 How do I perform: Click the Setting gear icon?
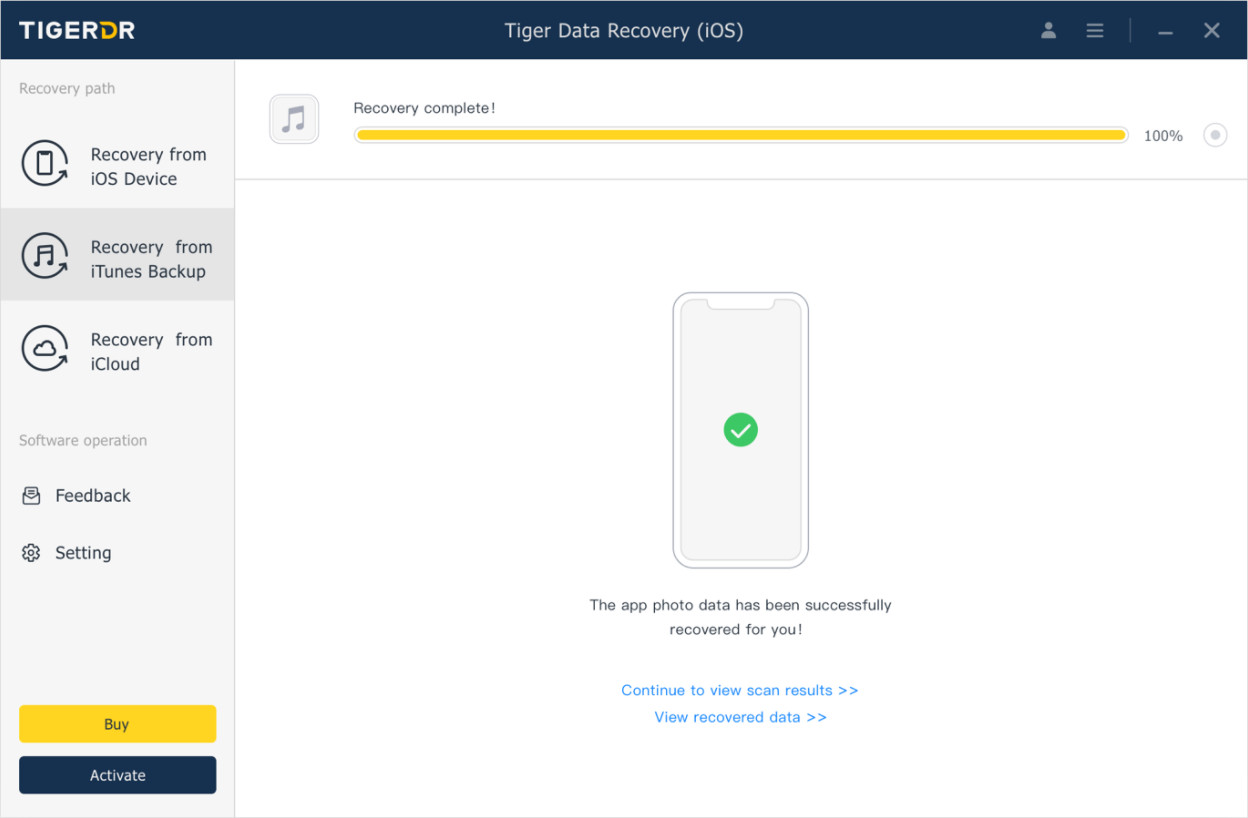[x=31, y=553]
